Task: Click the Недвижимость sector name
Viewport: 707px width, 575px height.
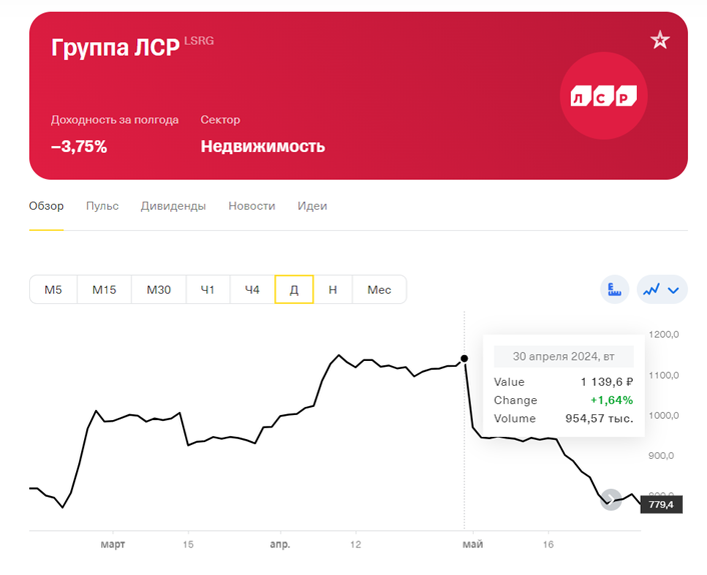Action: point(263,147)
